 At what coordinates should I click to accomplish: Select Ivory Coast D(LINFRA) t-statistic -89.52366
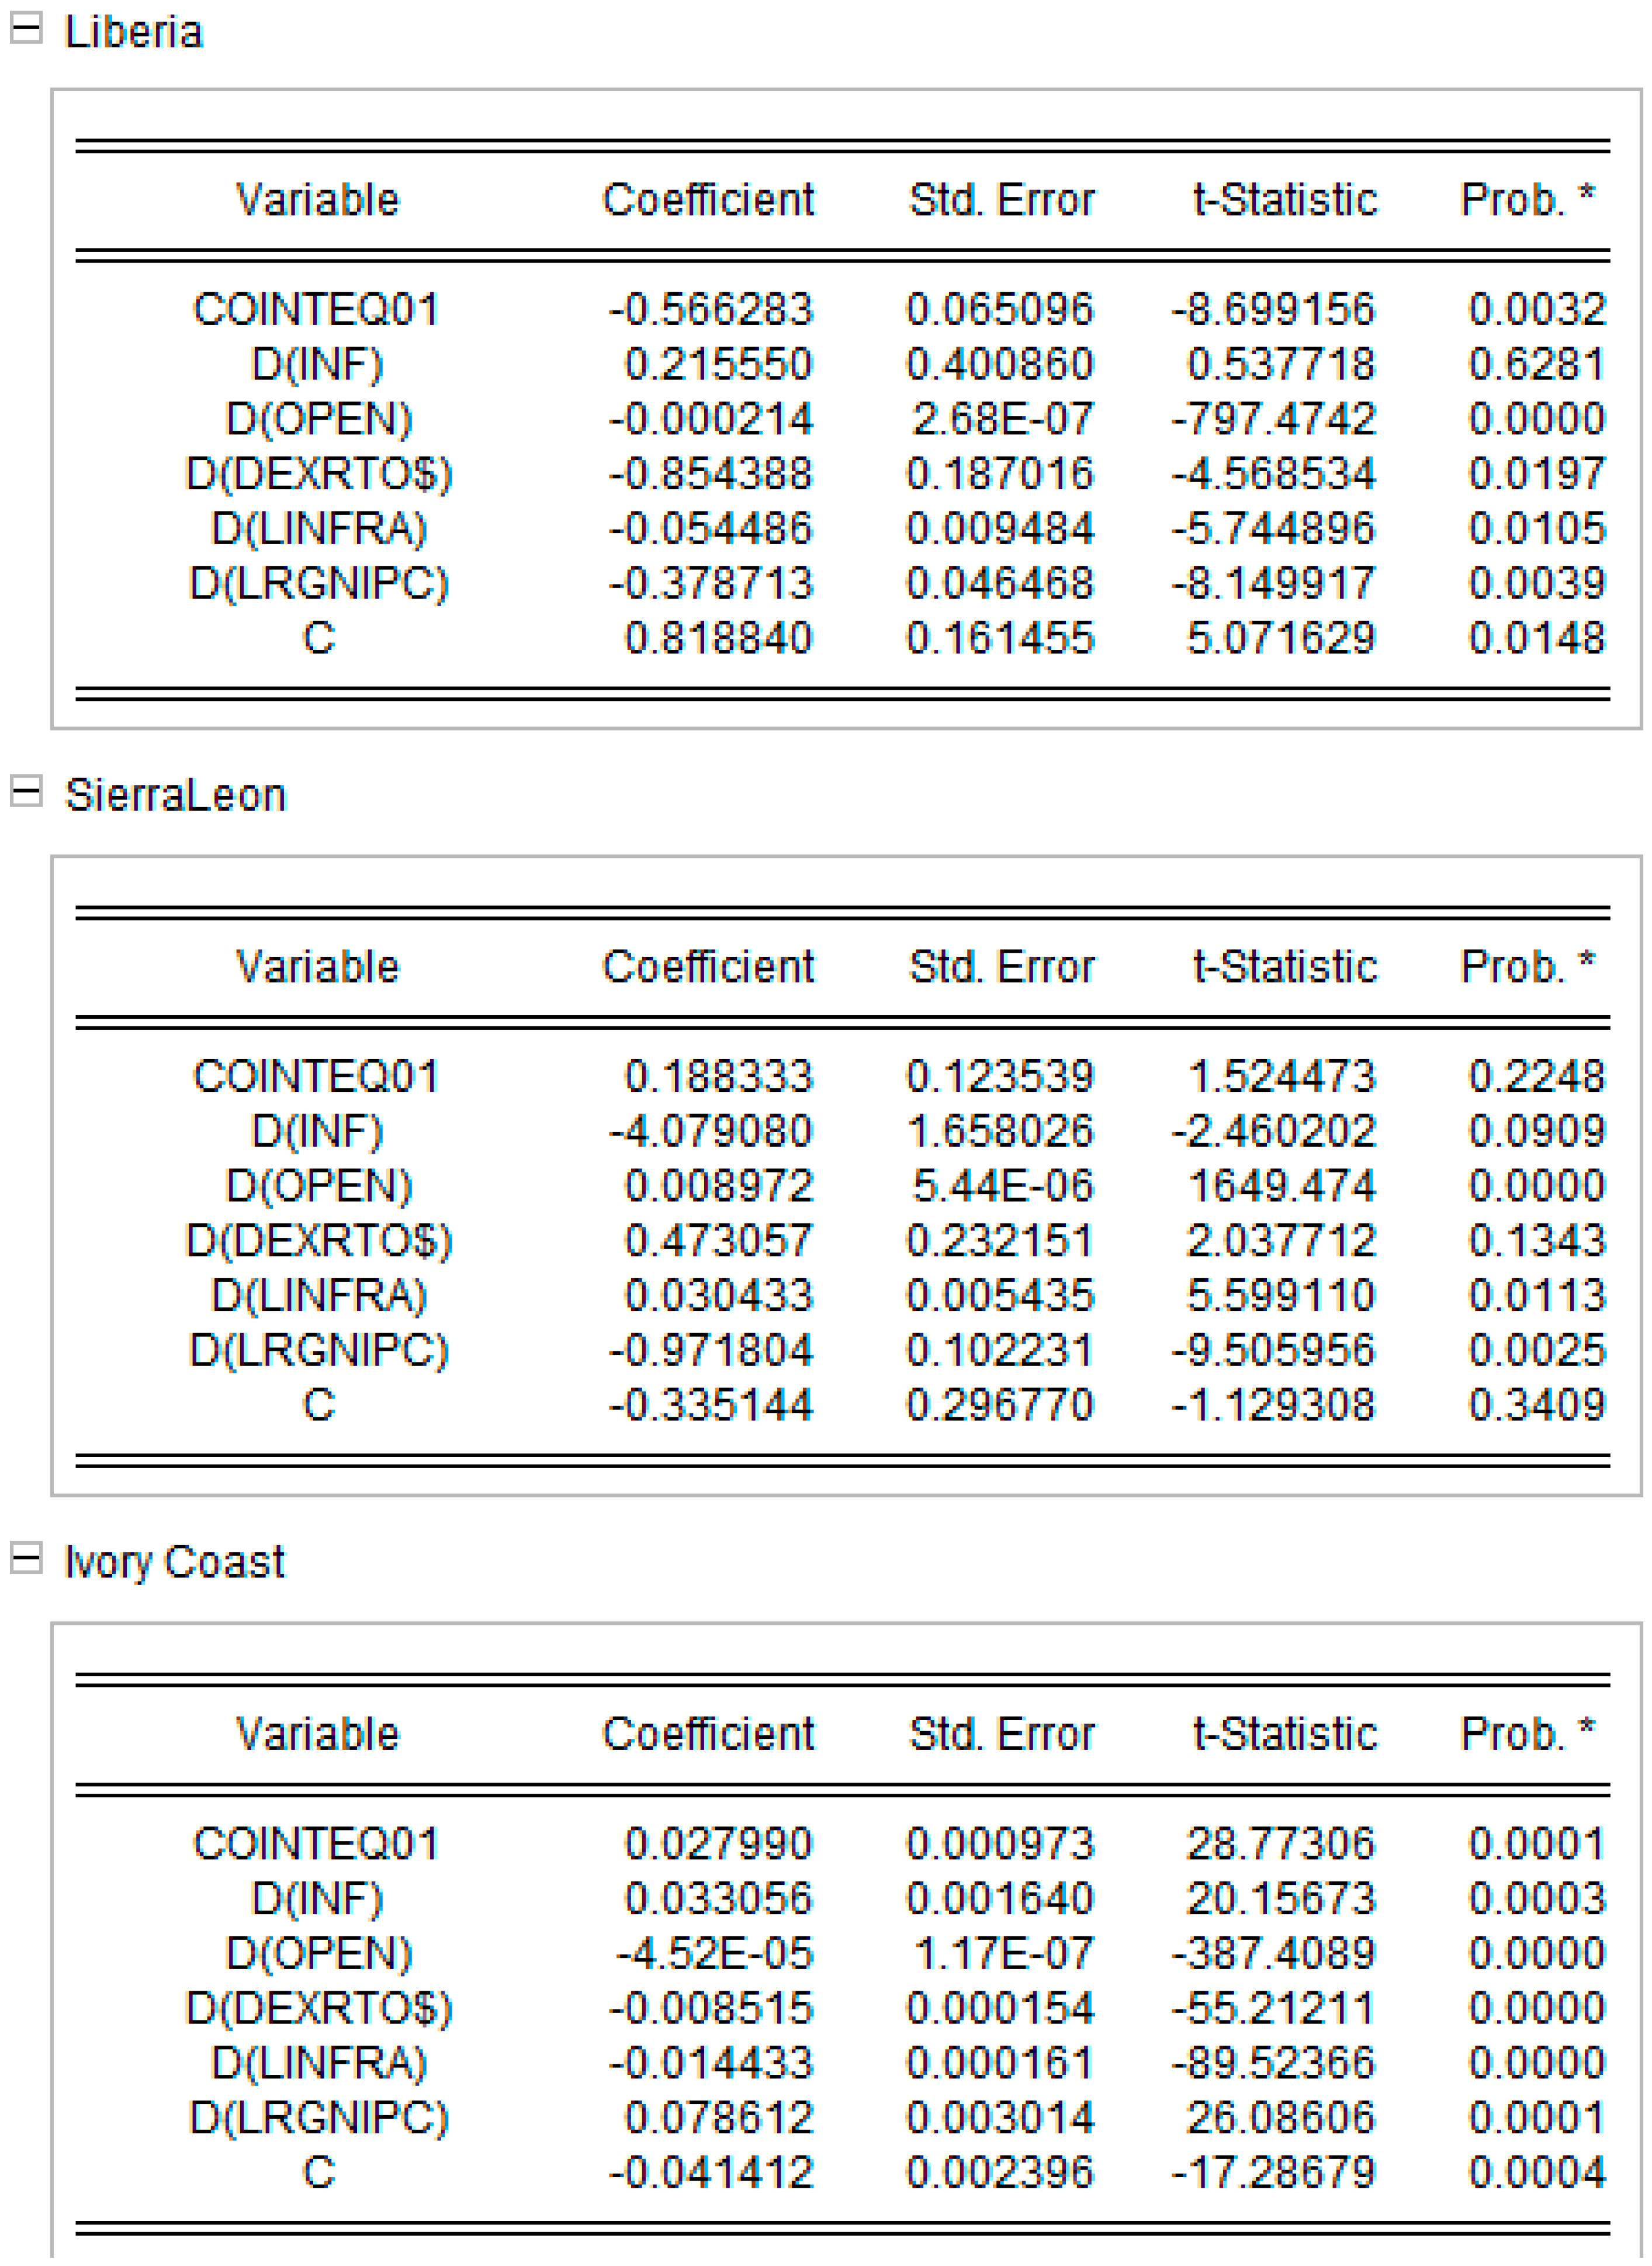pos(1273,2062)
